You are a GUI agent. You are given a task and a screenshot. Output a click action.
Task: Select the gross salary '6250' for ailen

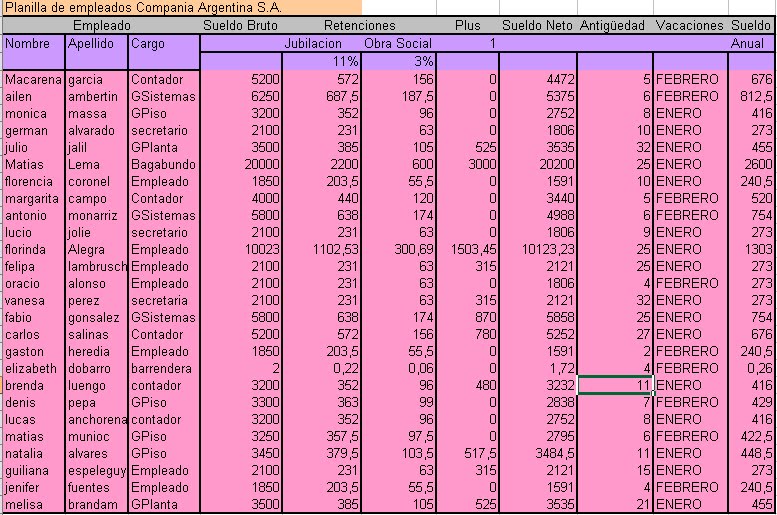pyautogui.click(x=241, y=96)
